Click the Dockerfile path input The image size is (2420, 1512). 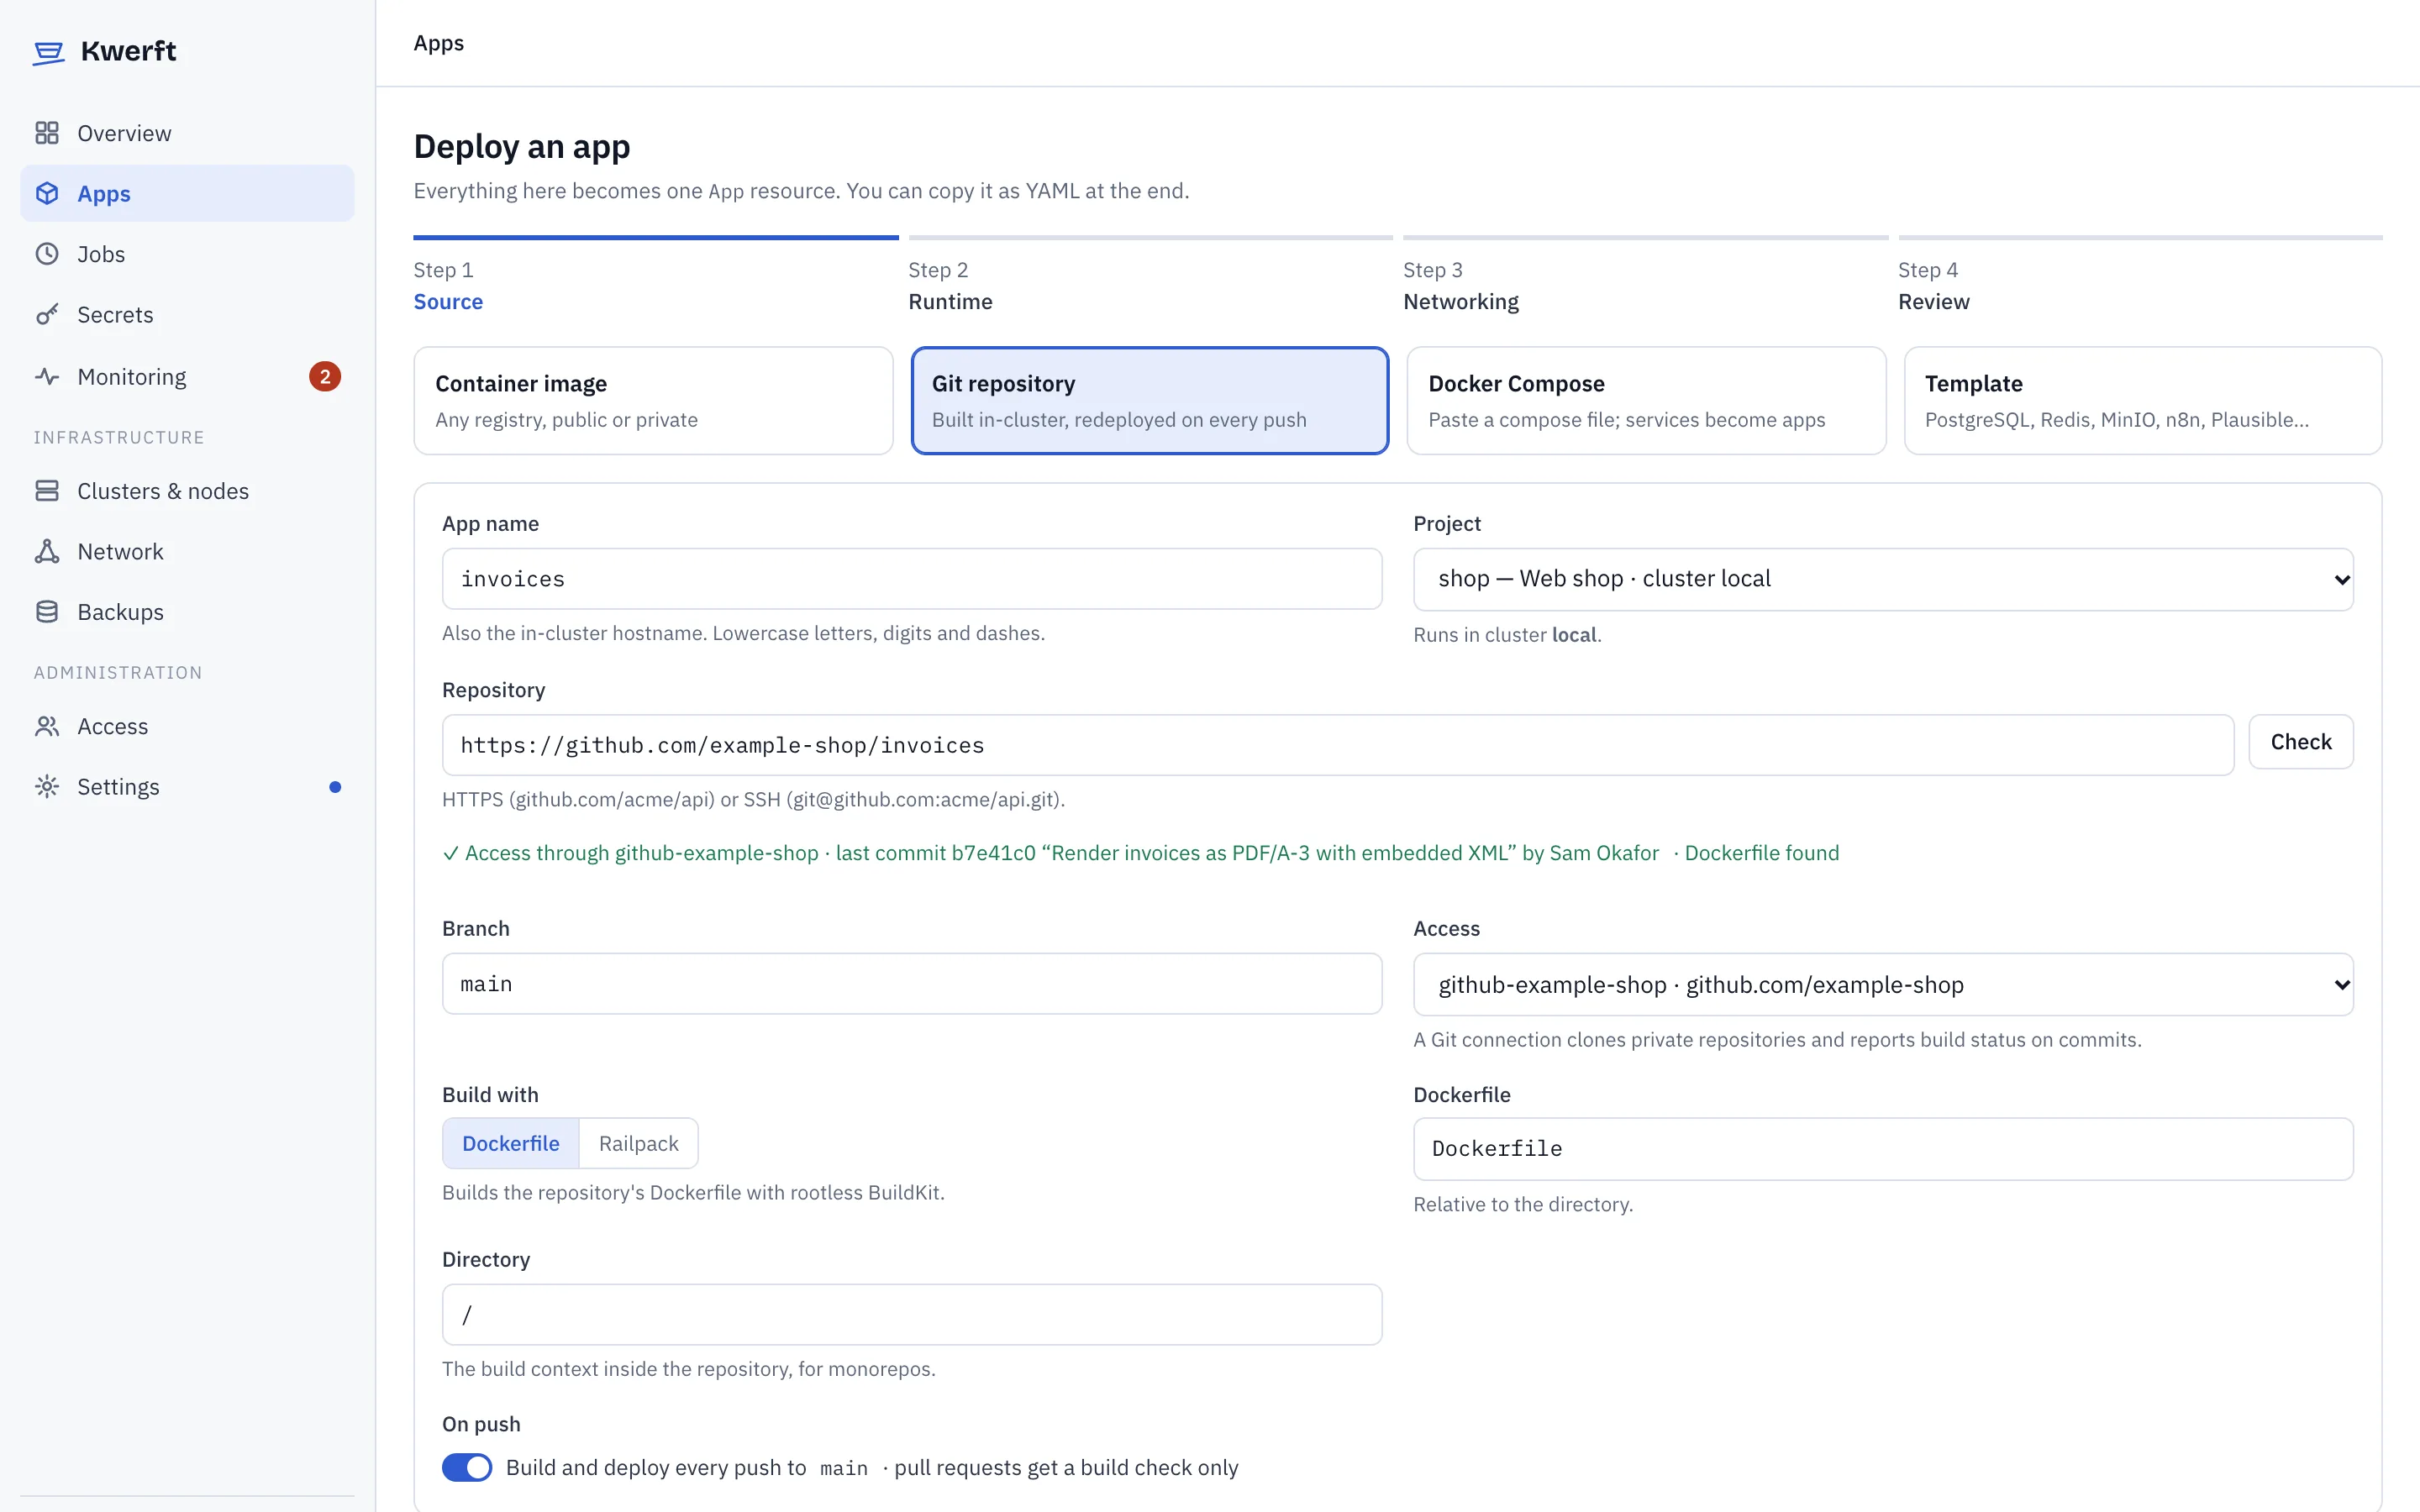(1883, 1149)
